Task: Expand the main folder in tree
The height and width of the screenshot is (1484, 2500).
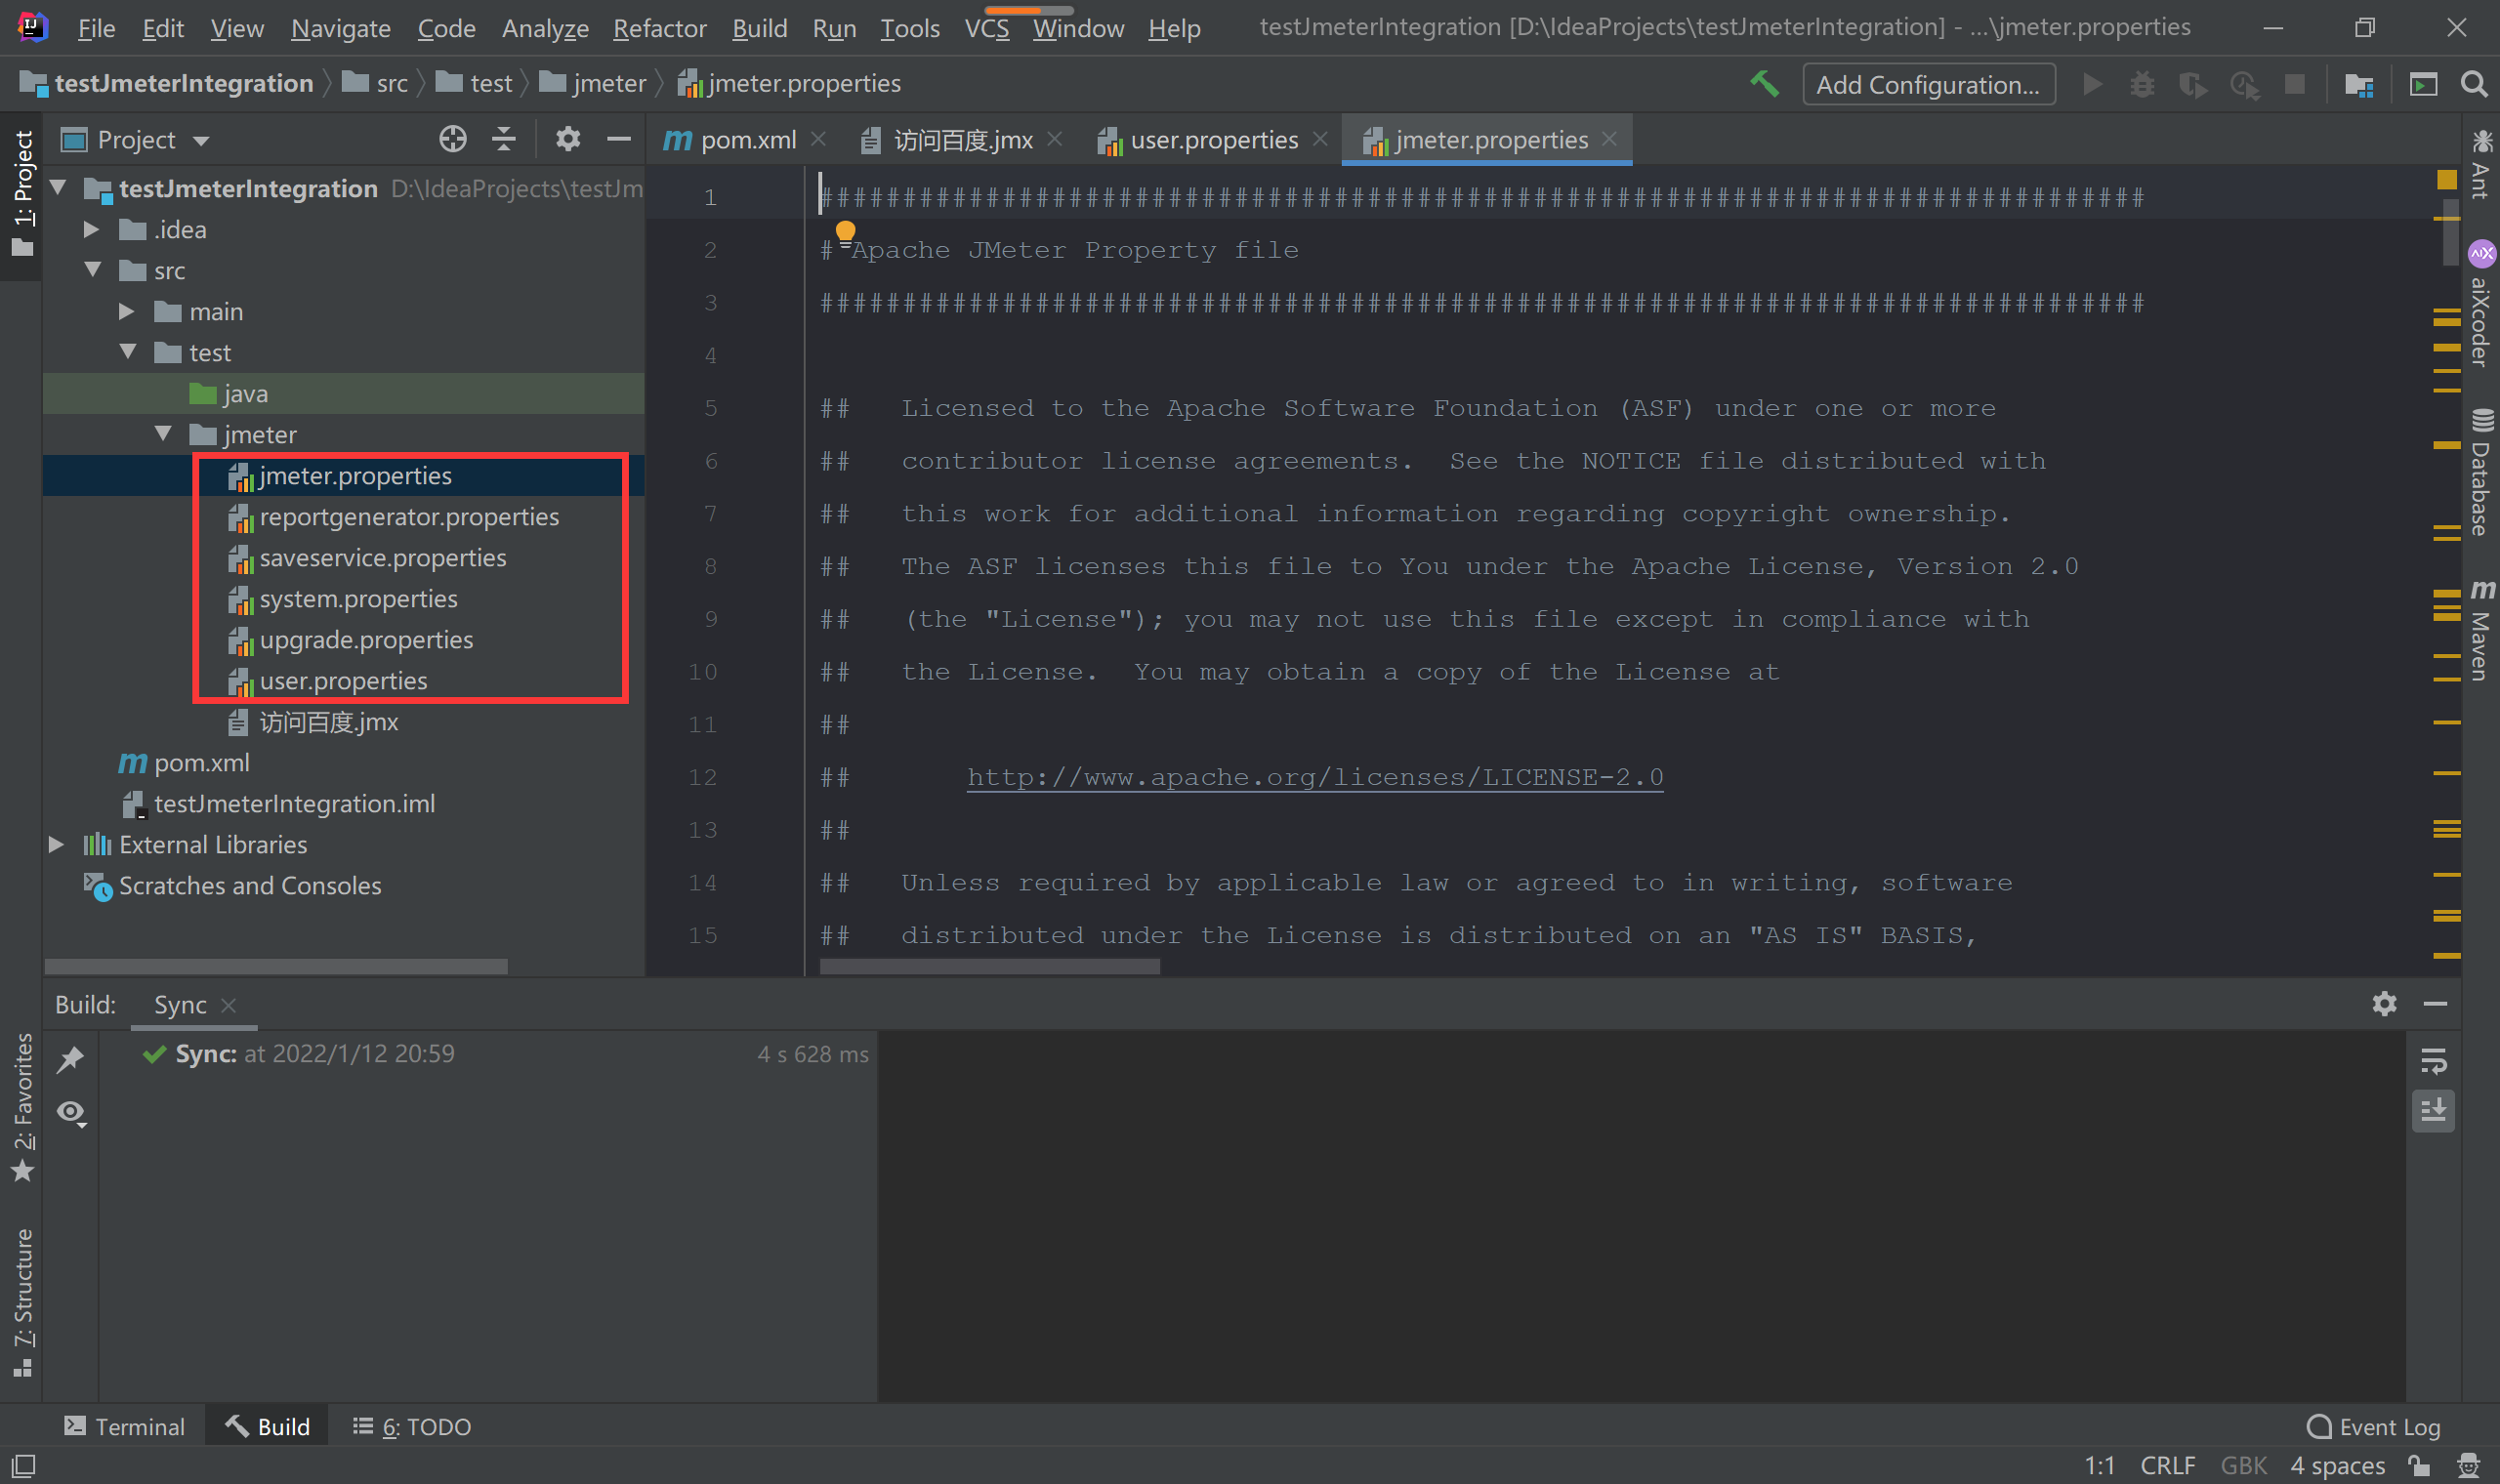Action: point(127,312)
